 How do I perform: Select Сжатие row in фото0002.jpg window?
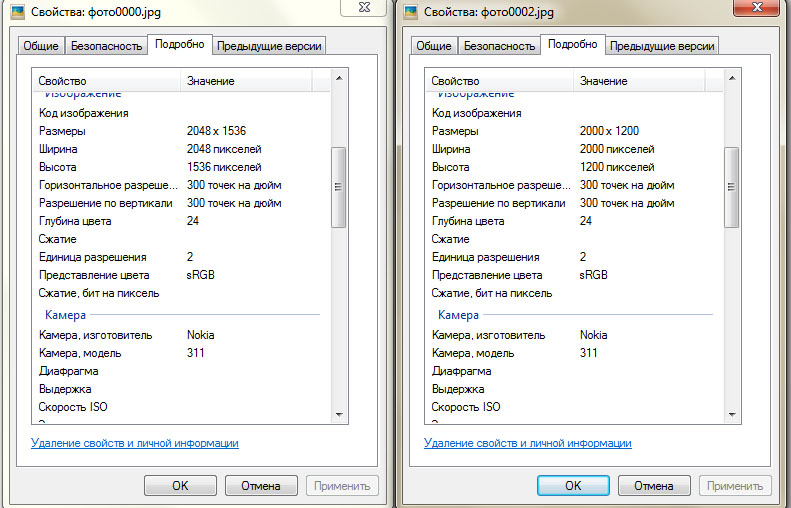point(575,239)
